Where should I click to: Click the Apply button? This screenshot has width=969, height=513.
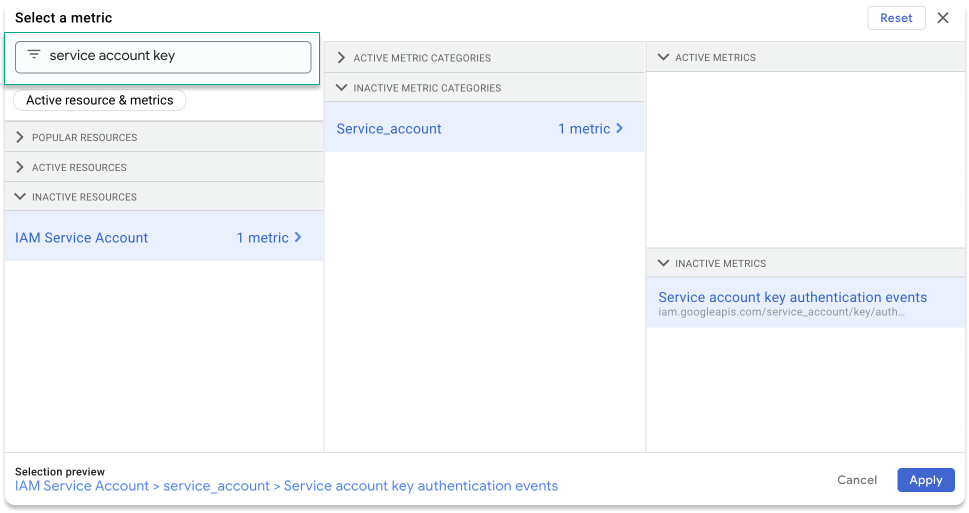(925, 480)
